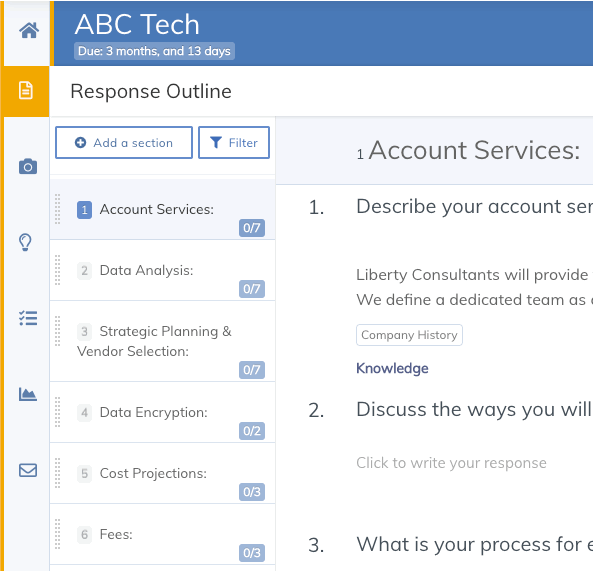Click the Company History tag
This screenshot has width=593, height=571.
pyautogui.click(x=409, y=335)
